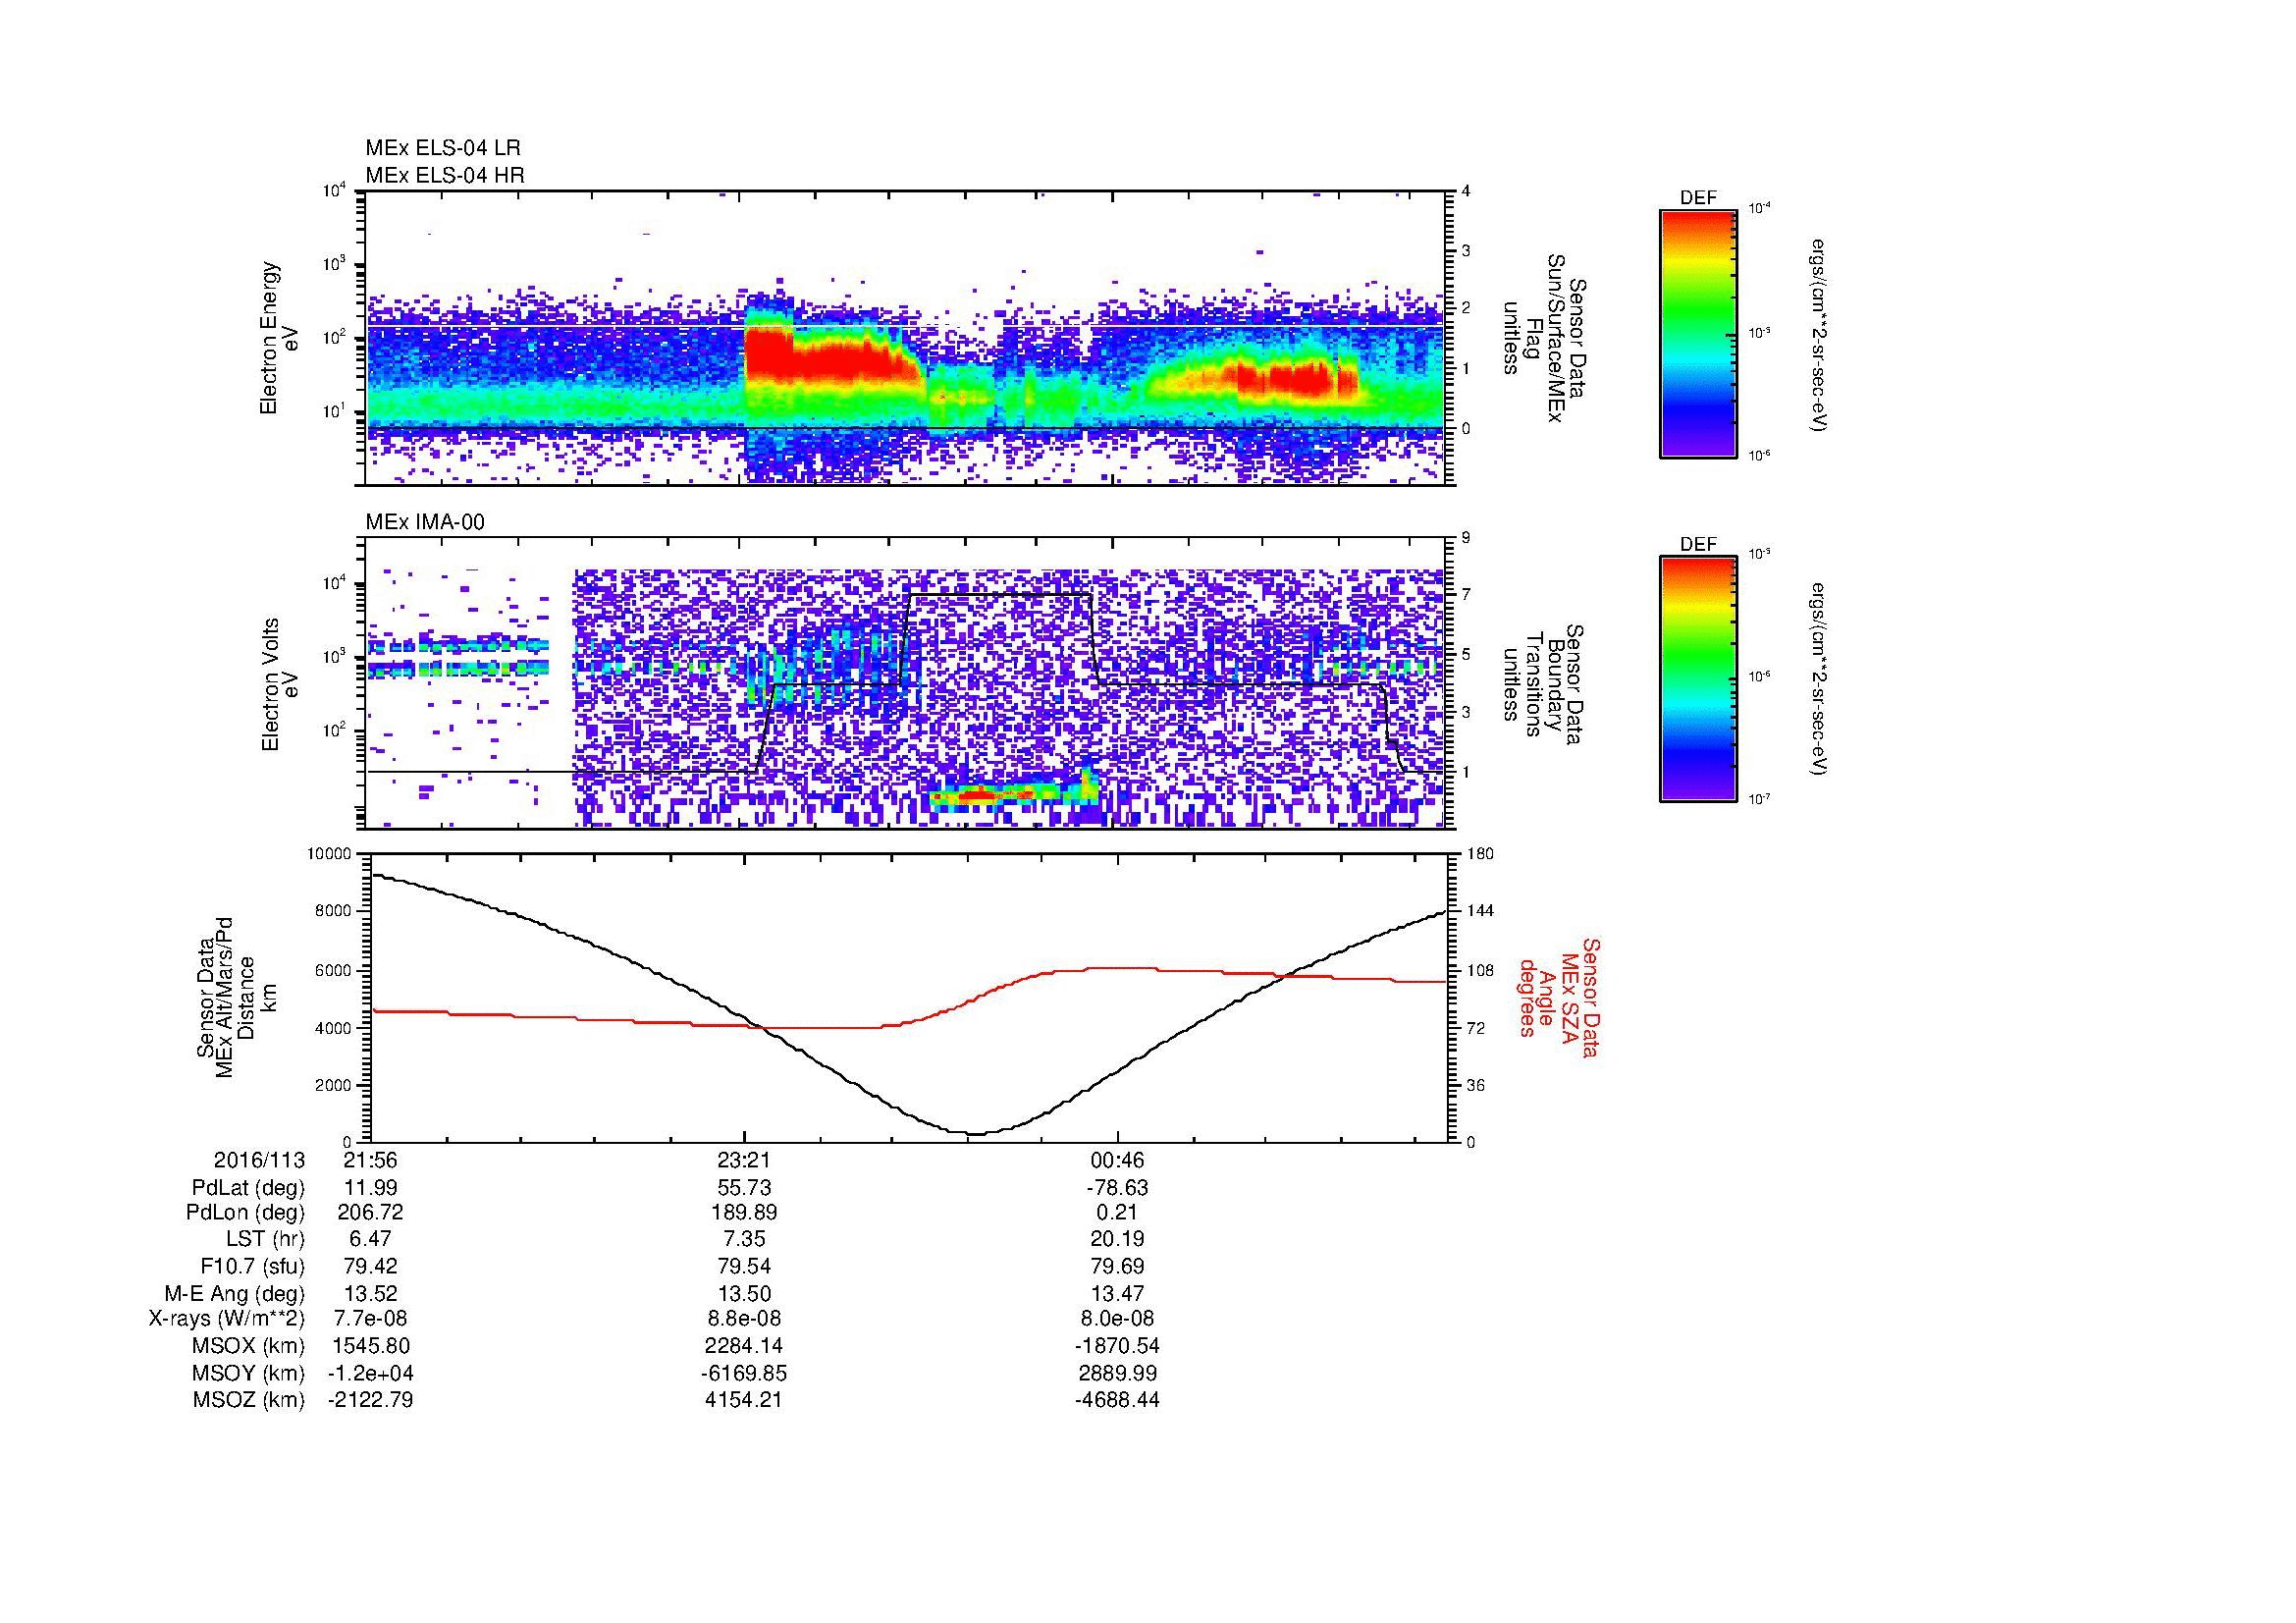Click the MSOY value '-1.2e+04'
The width and height of the screenshot is (2296, 1623).
(x=370, y=1373)
